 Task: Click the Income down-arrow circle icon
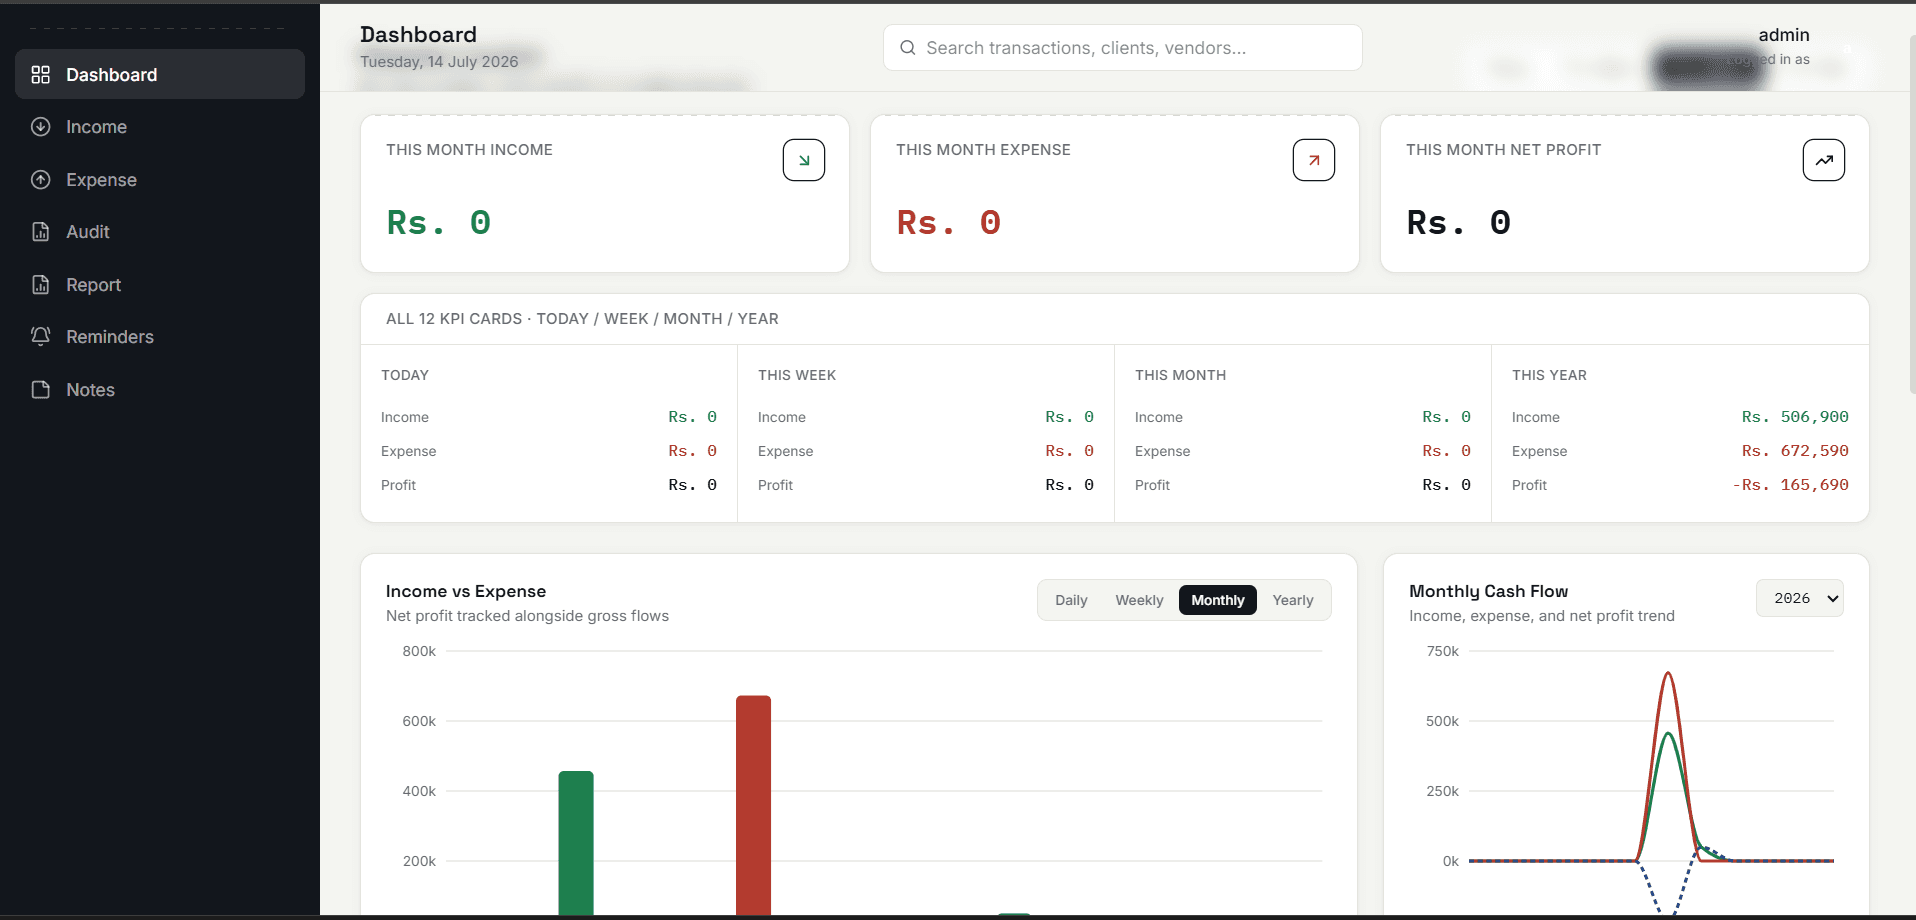[40, 127]
